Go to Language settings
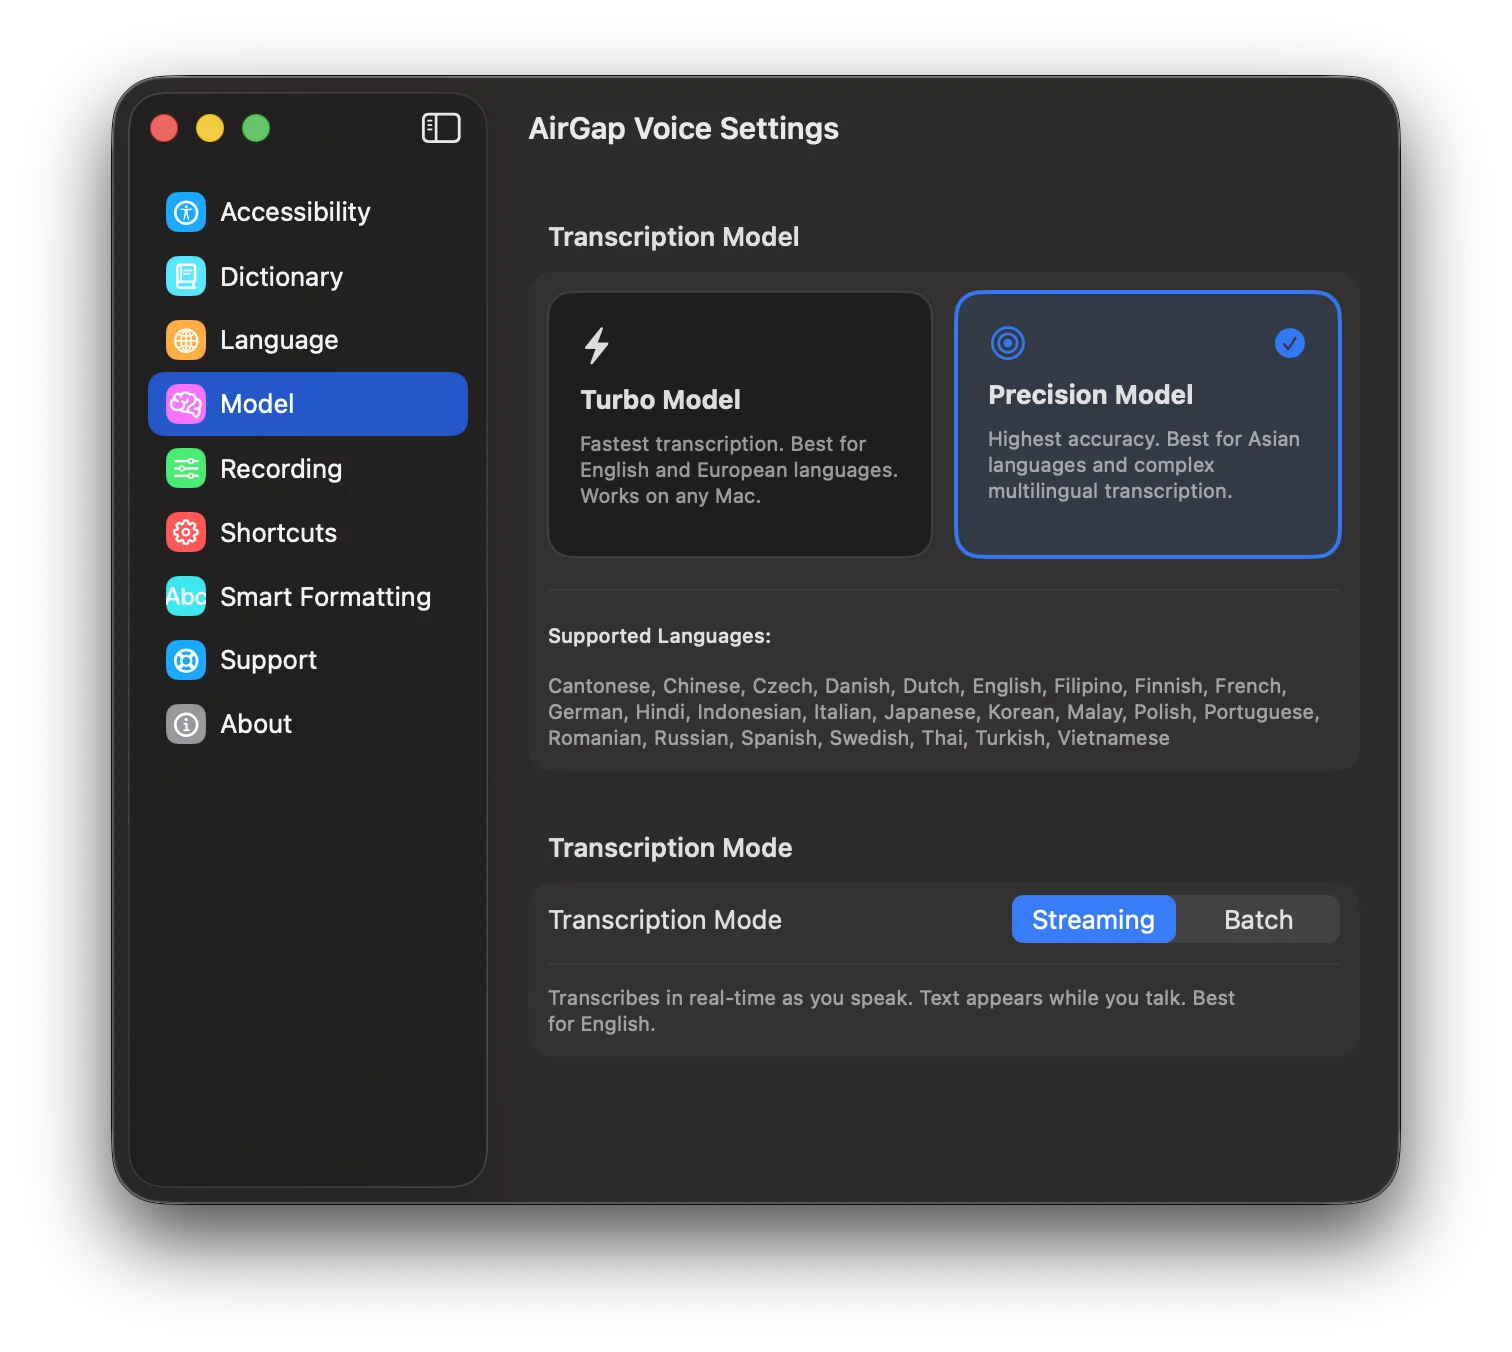1512x1352 pixels. tap(308, 340)
